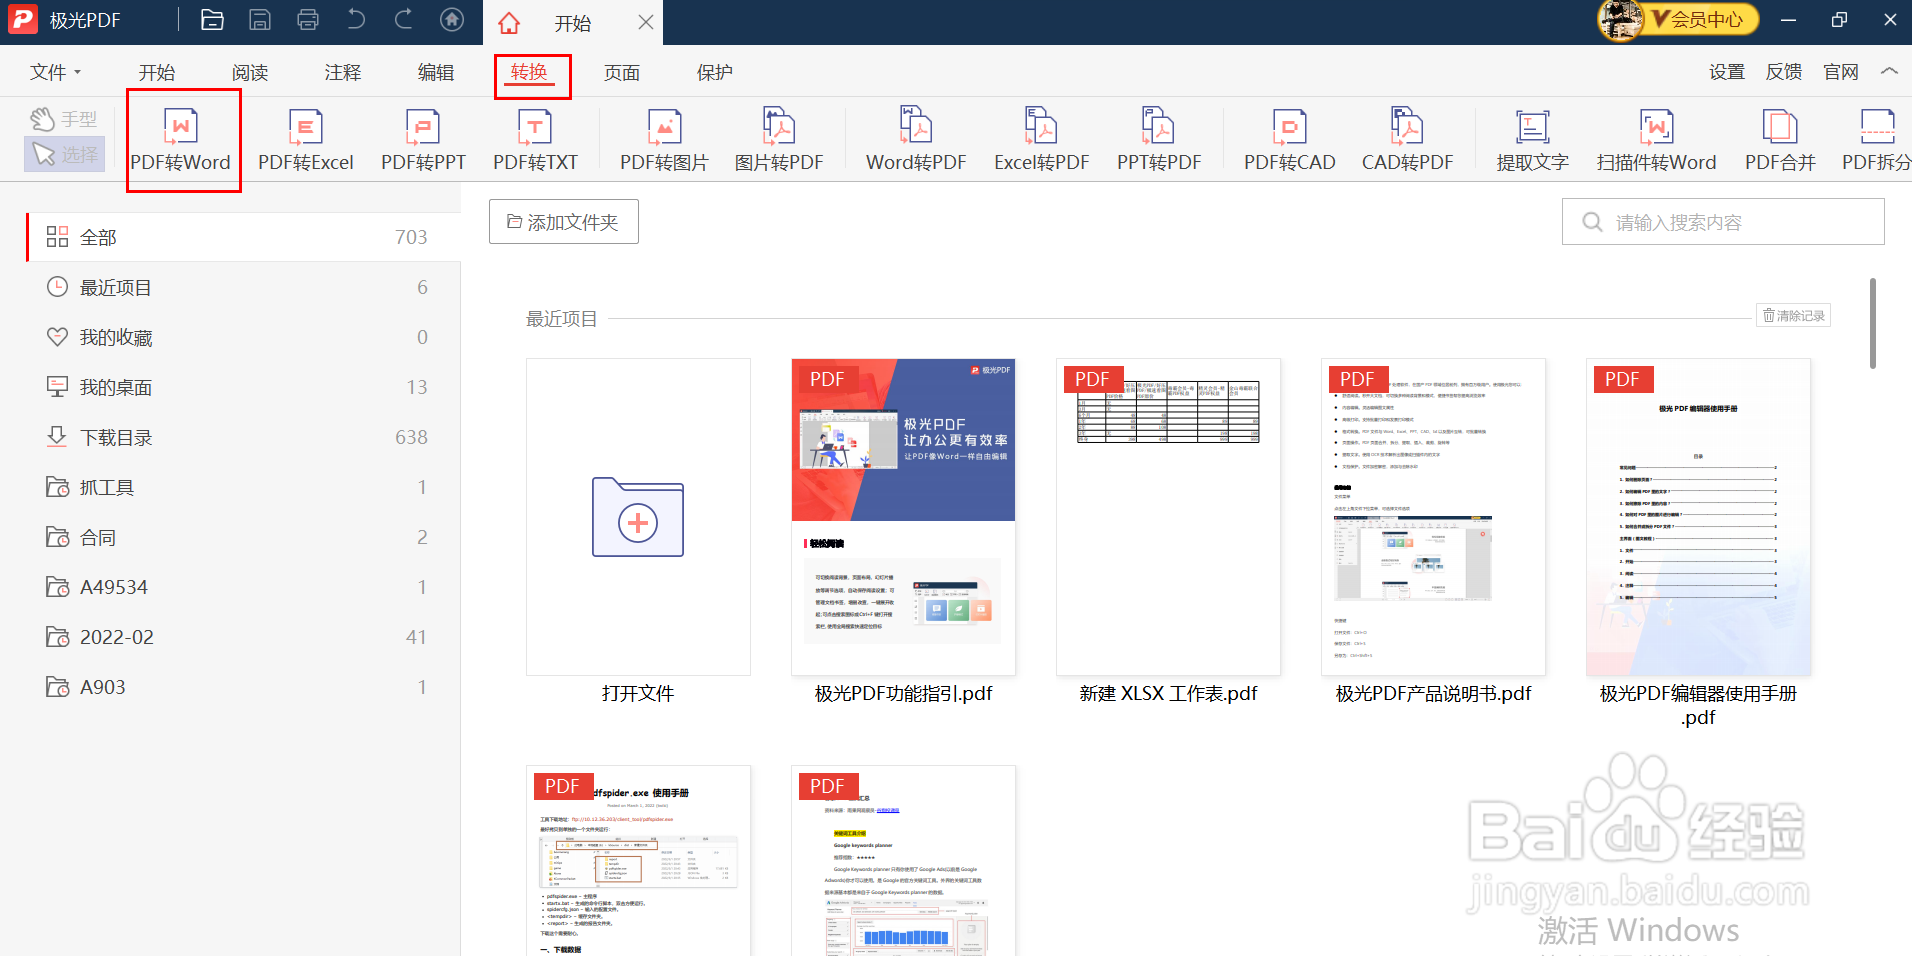This screenshot has height=956, width=1912.
Task: Choose the CAD转PDF tool
Action: 1407,140
